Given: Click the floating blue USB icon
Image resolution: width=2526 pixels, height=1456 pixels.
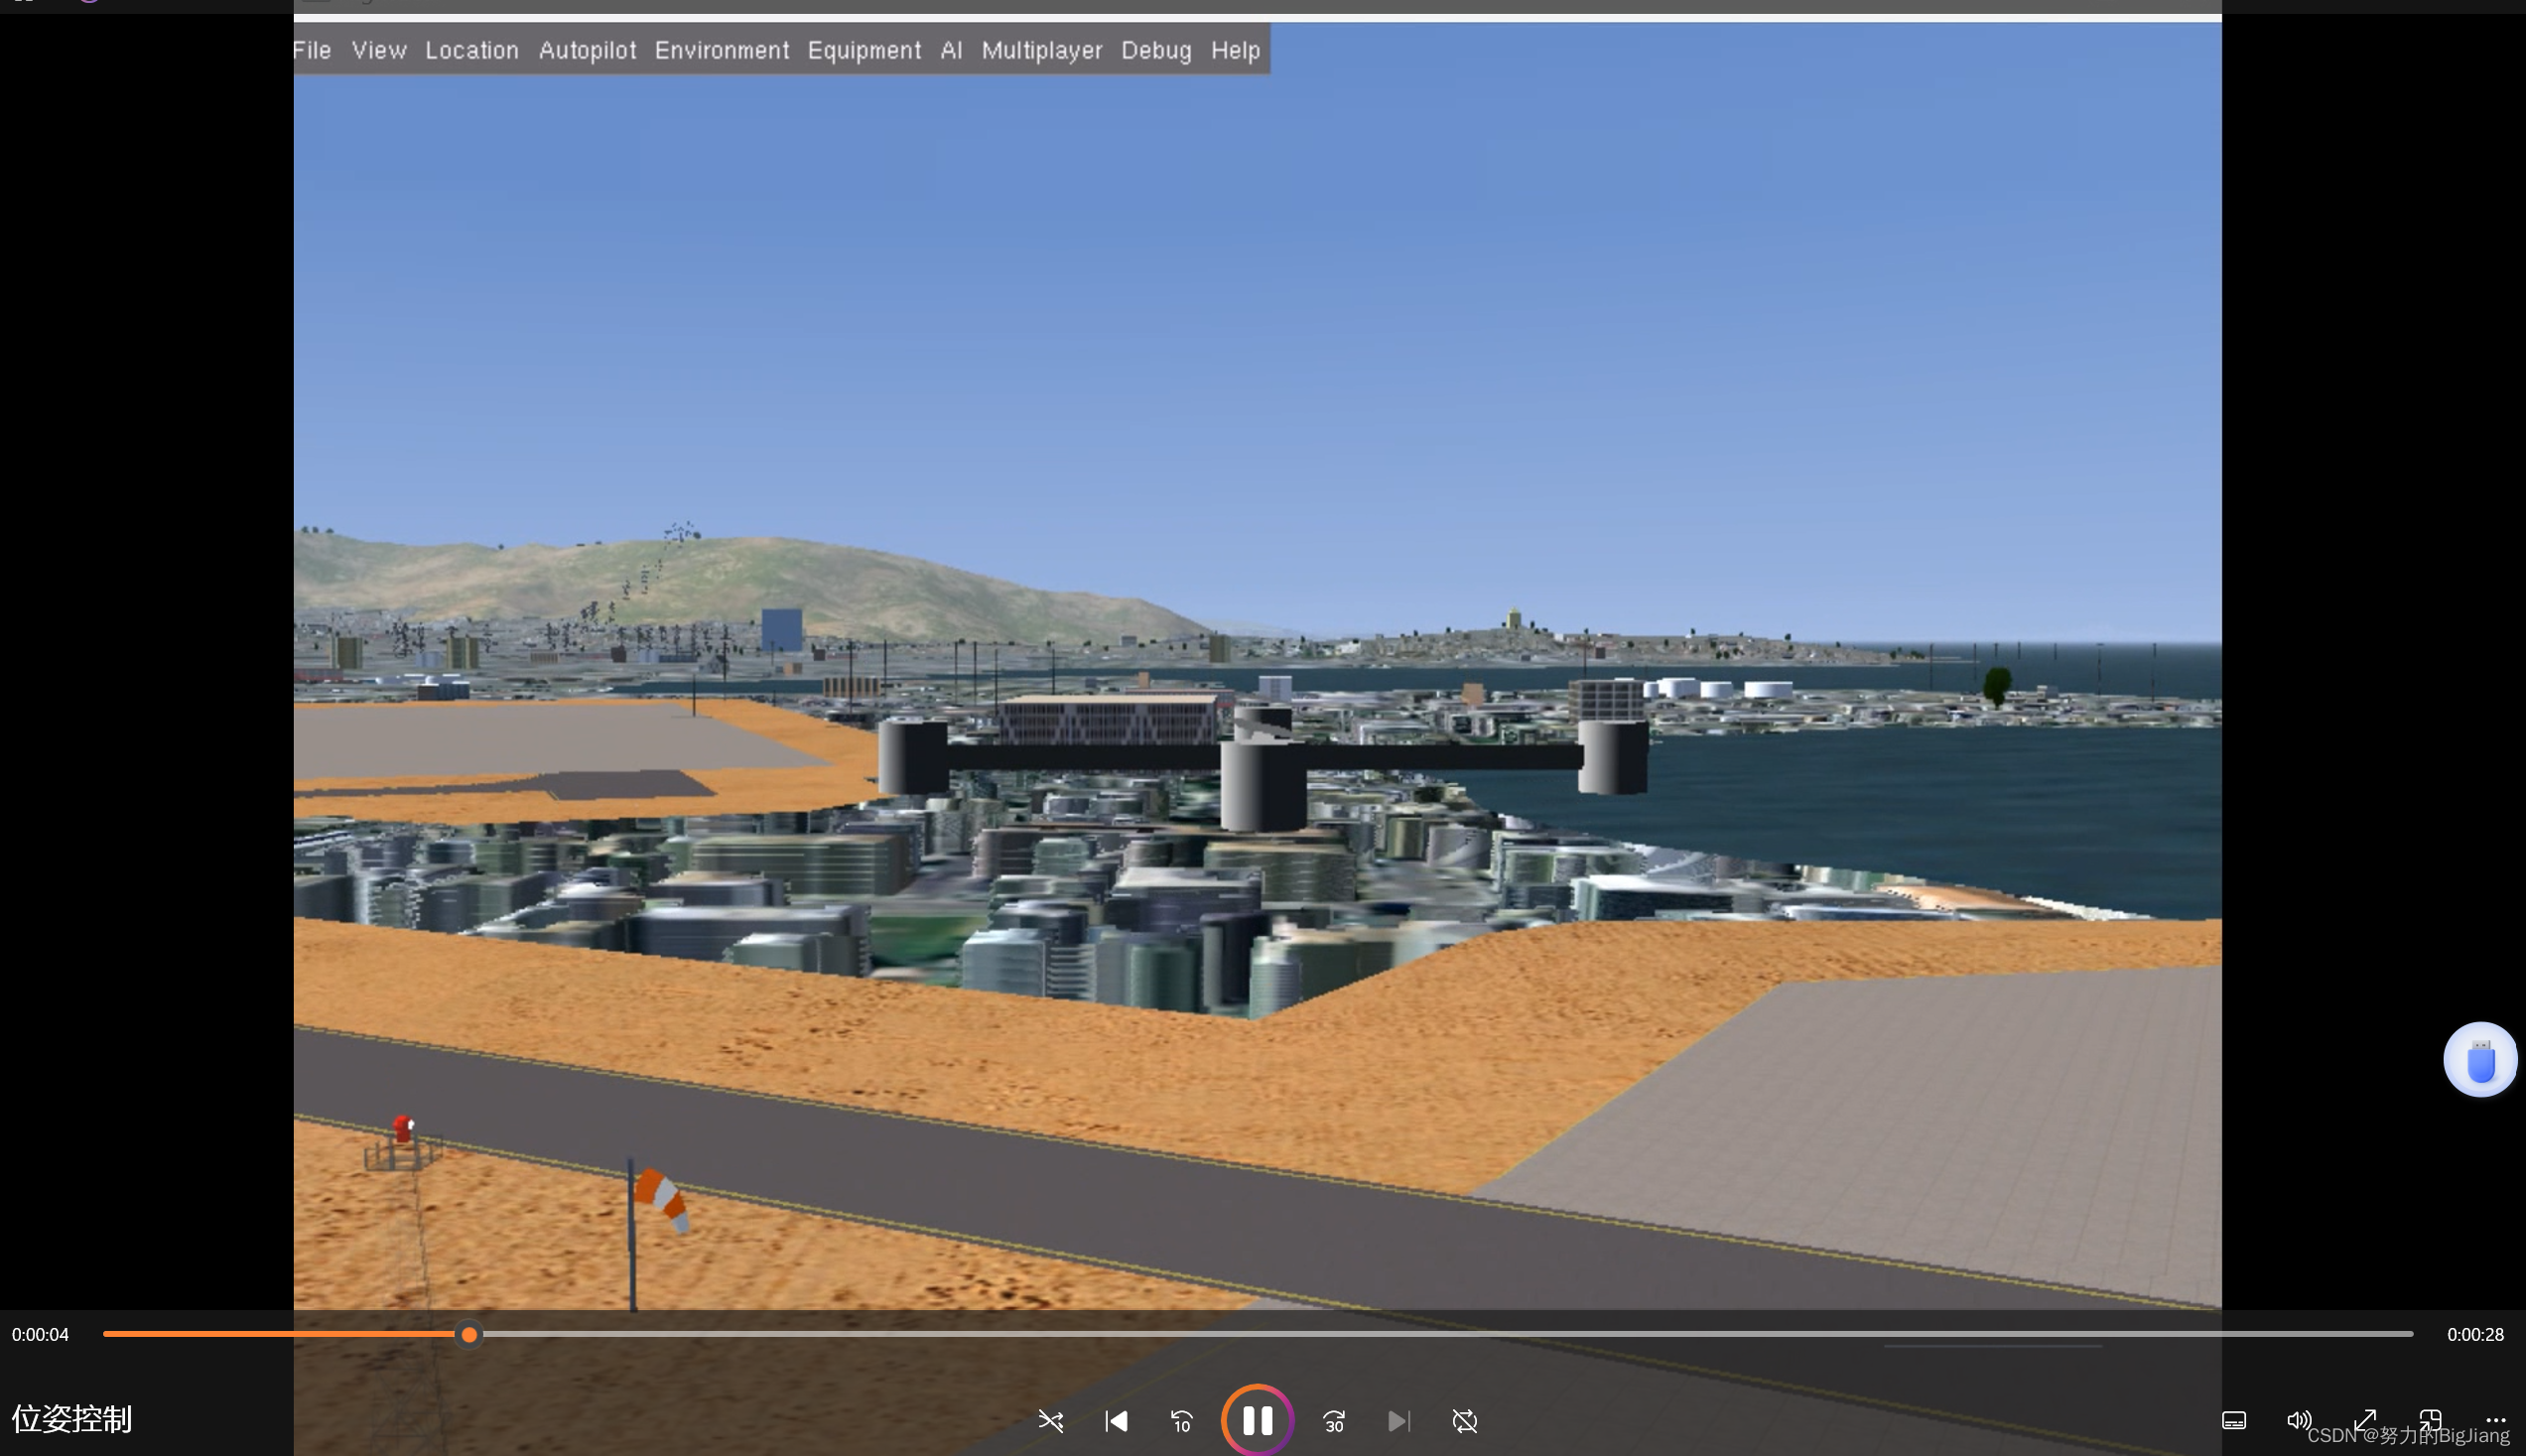Looking at the screenshot, I should [x=2479, y=1060].
